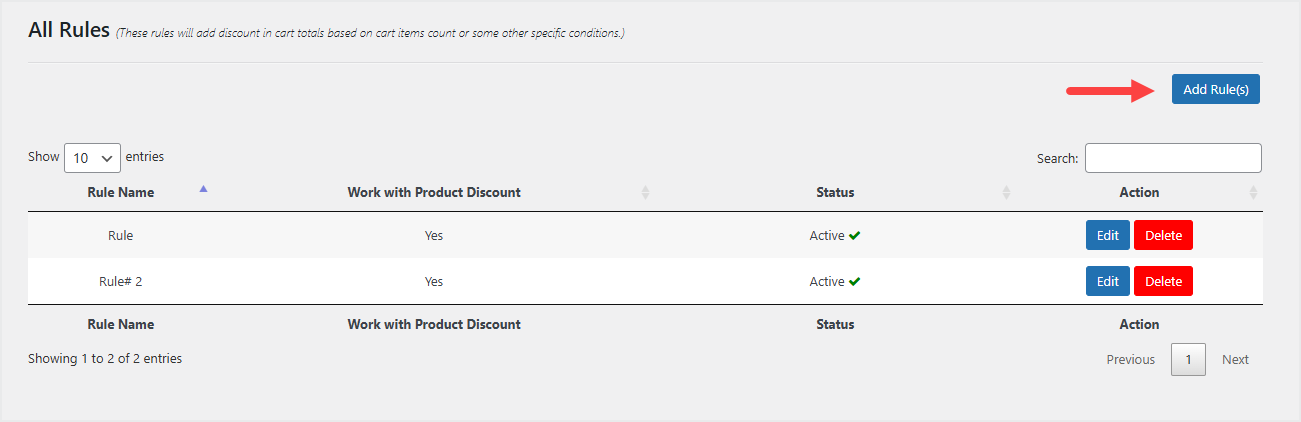Click the Work with Product Discount header

pyautogui.click(x=434, y=192)
